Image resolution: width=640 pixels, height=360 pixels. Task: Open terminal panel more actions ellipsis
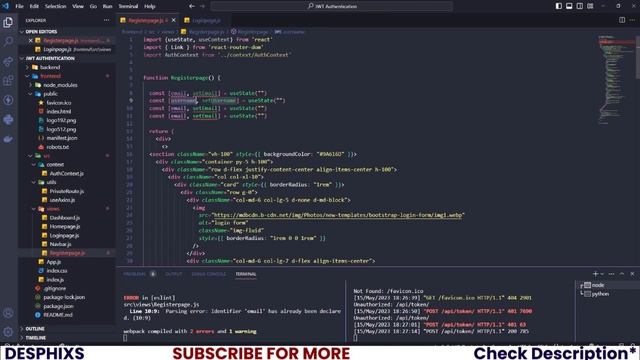pyautogui.click(x=611, y=274)
